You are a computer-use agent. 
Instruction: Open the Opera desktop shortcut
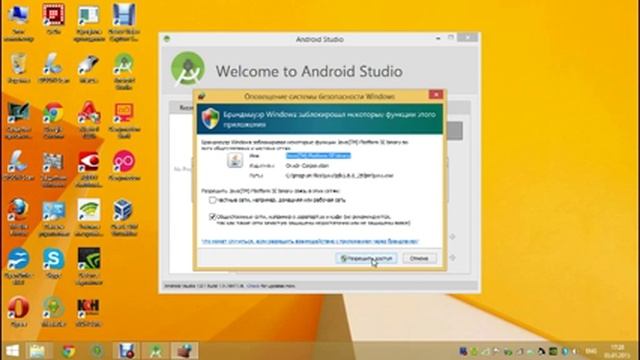18,312
